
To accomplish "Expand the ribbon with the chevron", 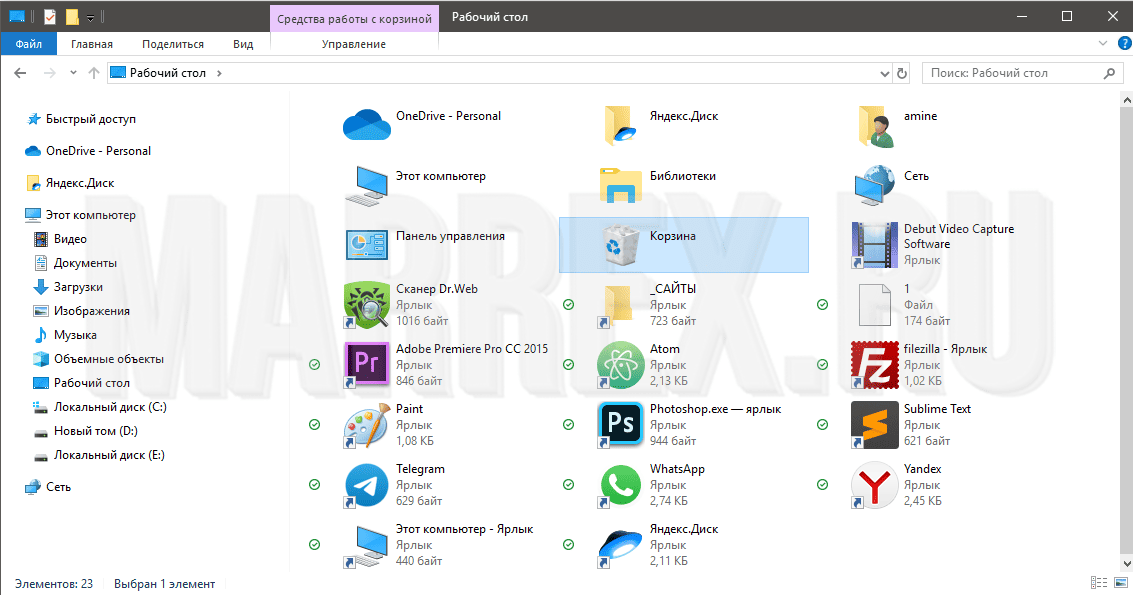I will (1103, 43).
